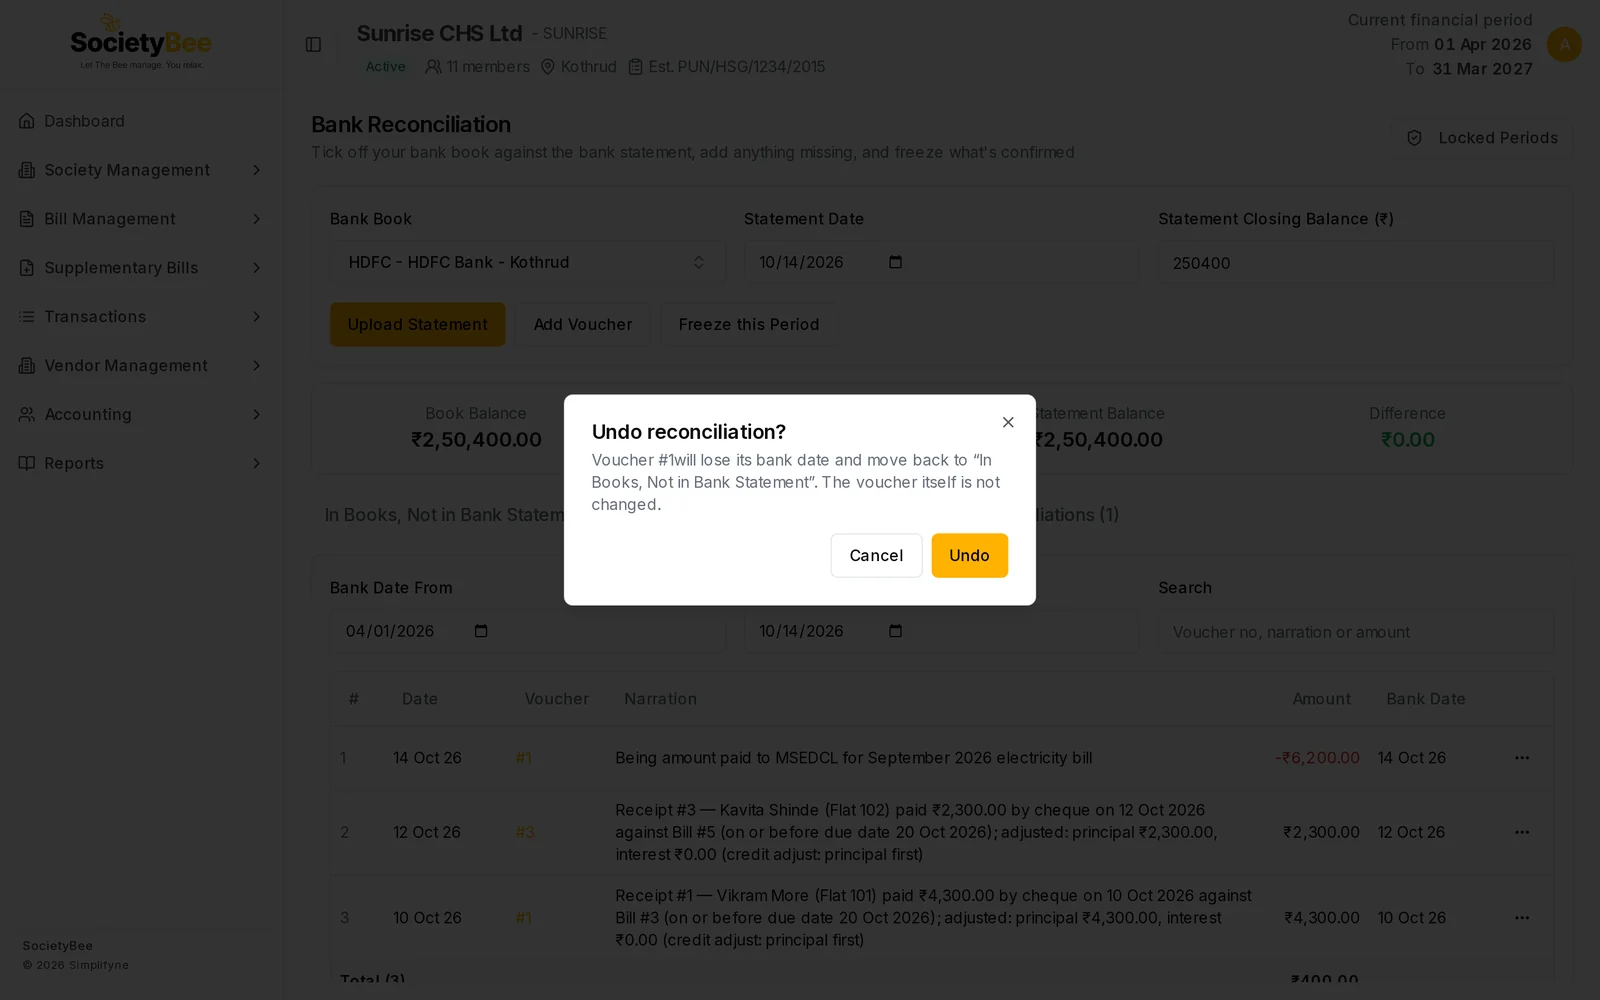Open row actions for Vikram More receipt
Screen dimensions: 1600x1000
click(1522, 918)
